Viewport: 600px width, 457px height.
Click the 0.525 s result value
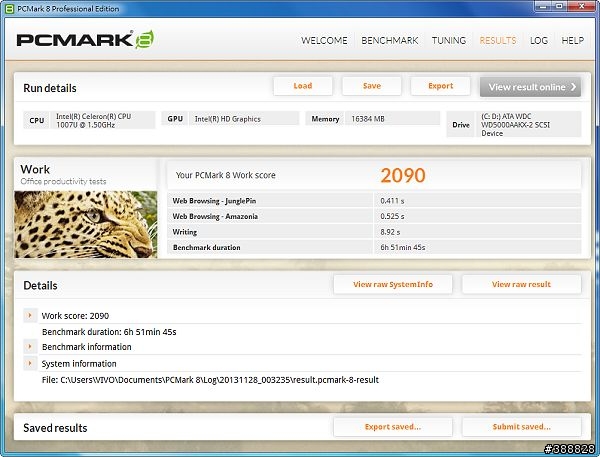click(x=392, y=216)
